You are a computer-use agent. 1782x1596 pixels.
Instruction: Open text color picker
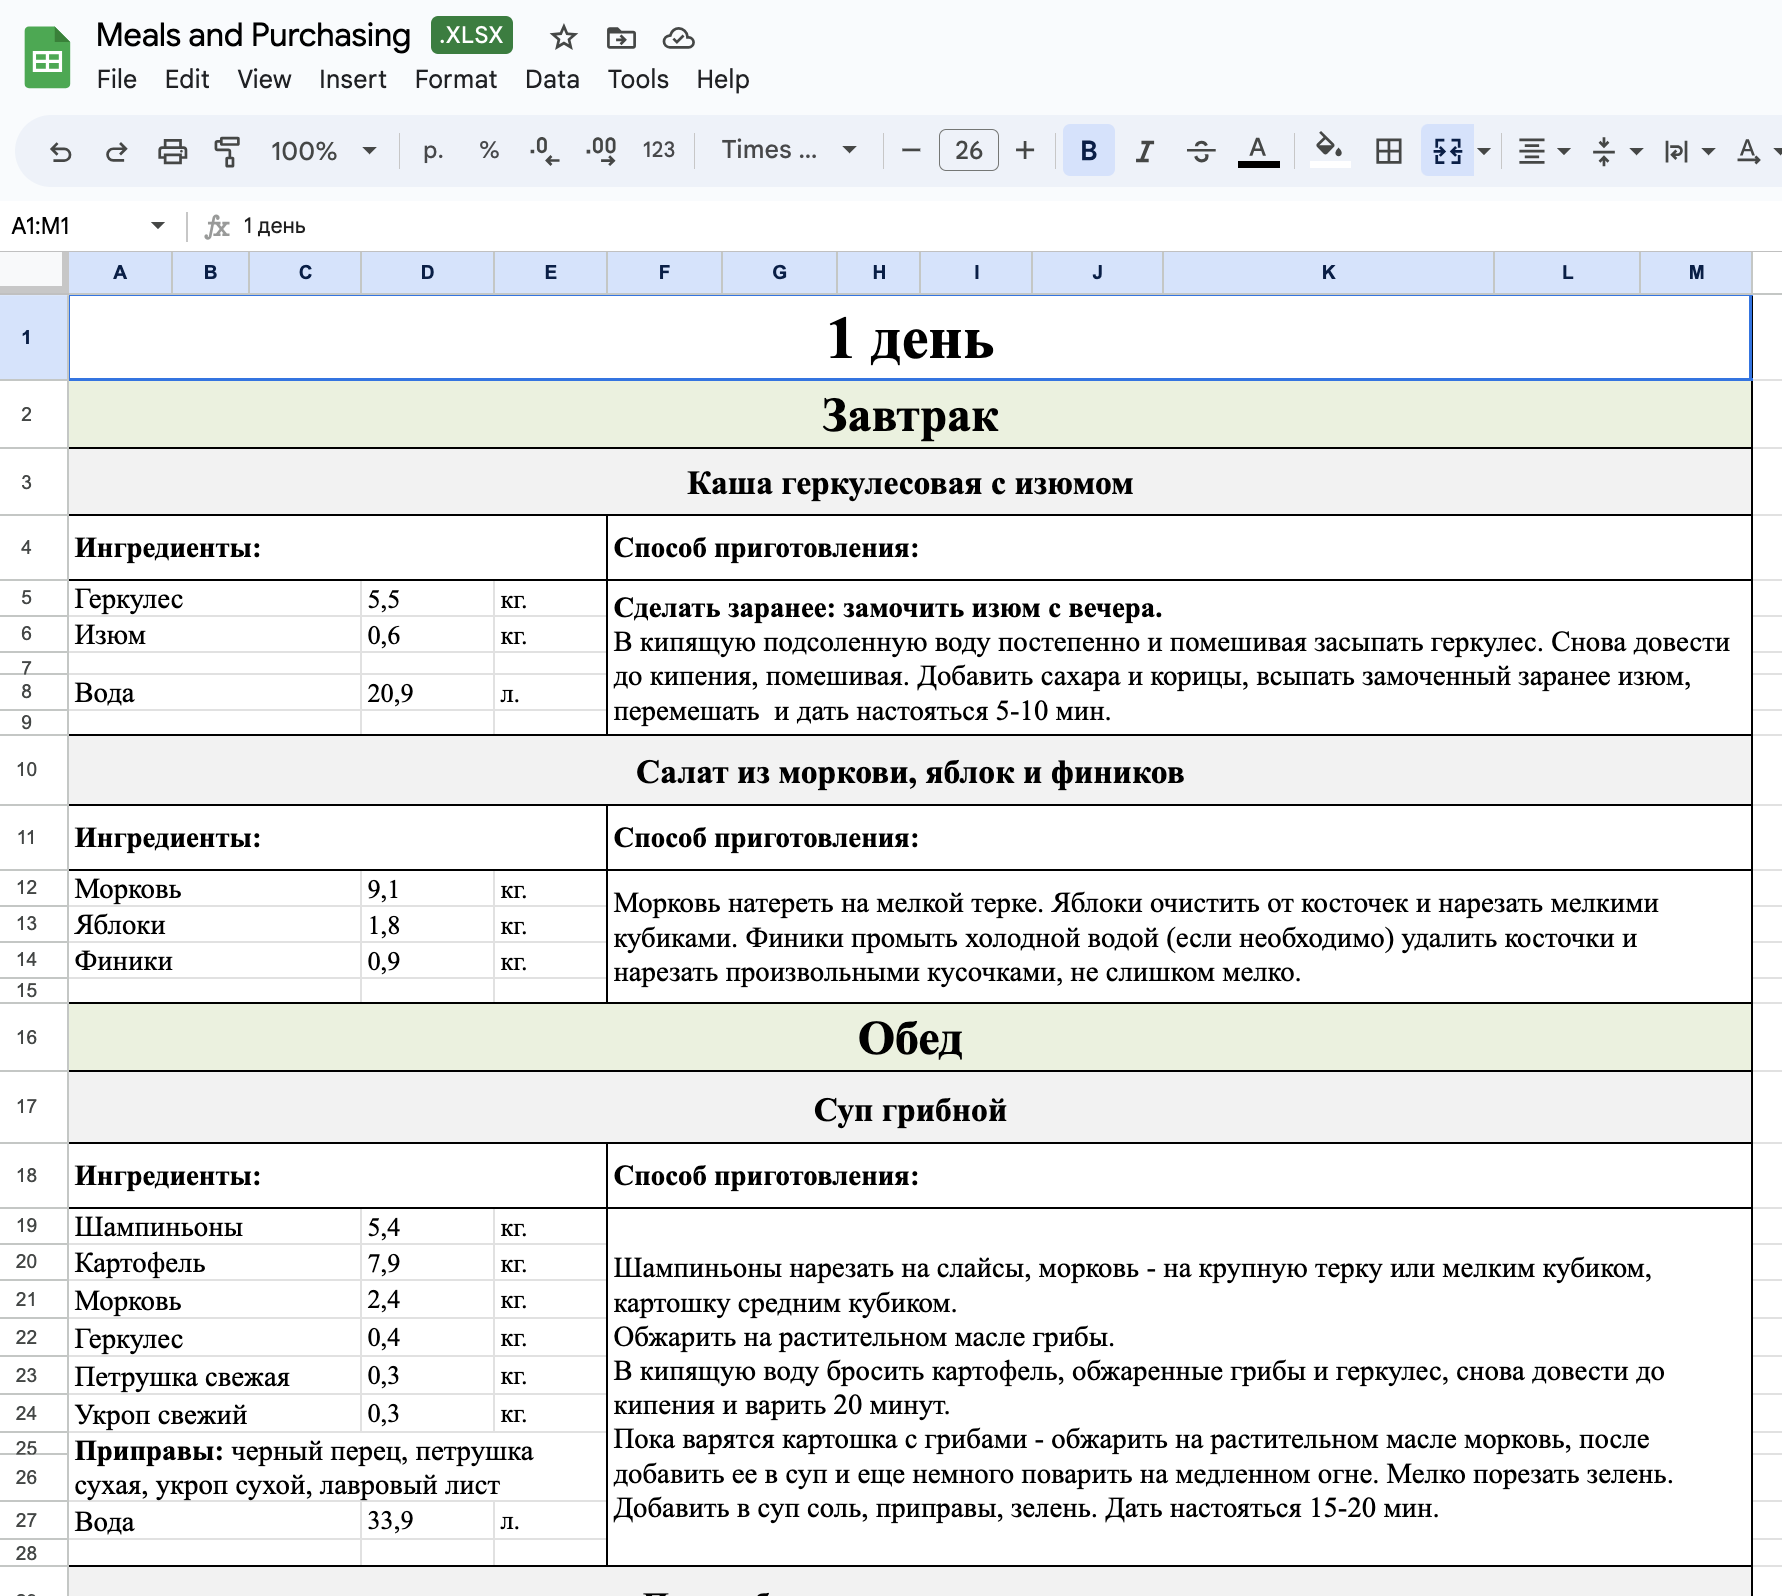[1258, 151]
